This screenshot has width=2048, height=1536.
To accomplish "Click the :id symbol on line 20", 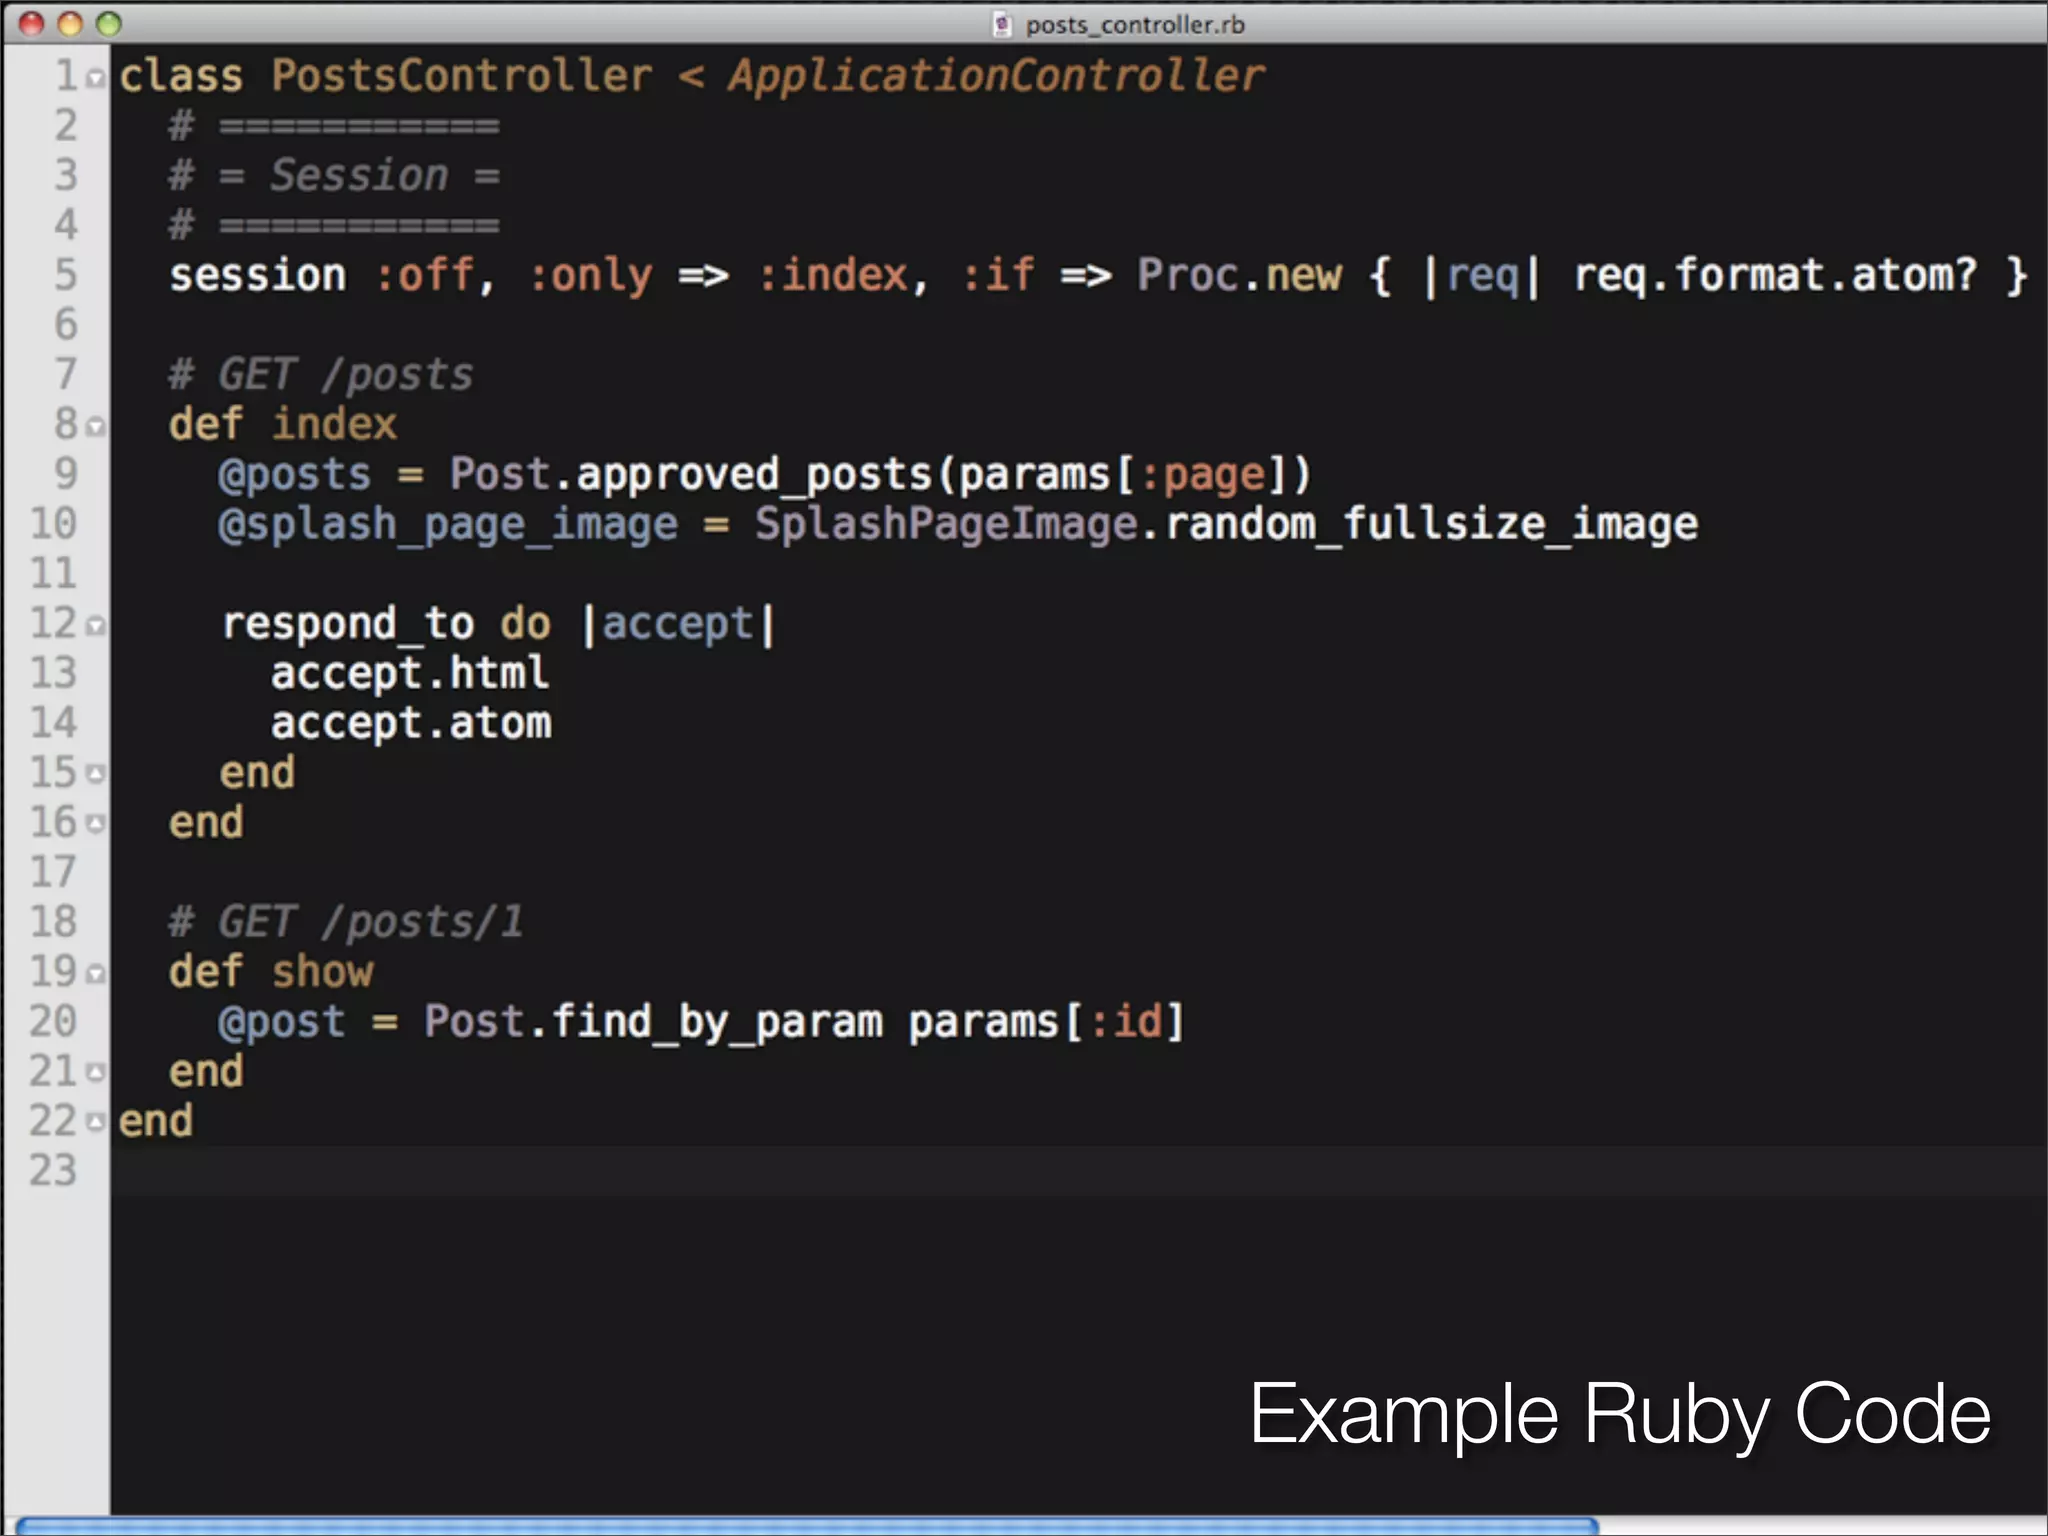I will (x=1125, y=1022).
